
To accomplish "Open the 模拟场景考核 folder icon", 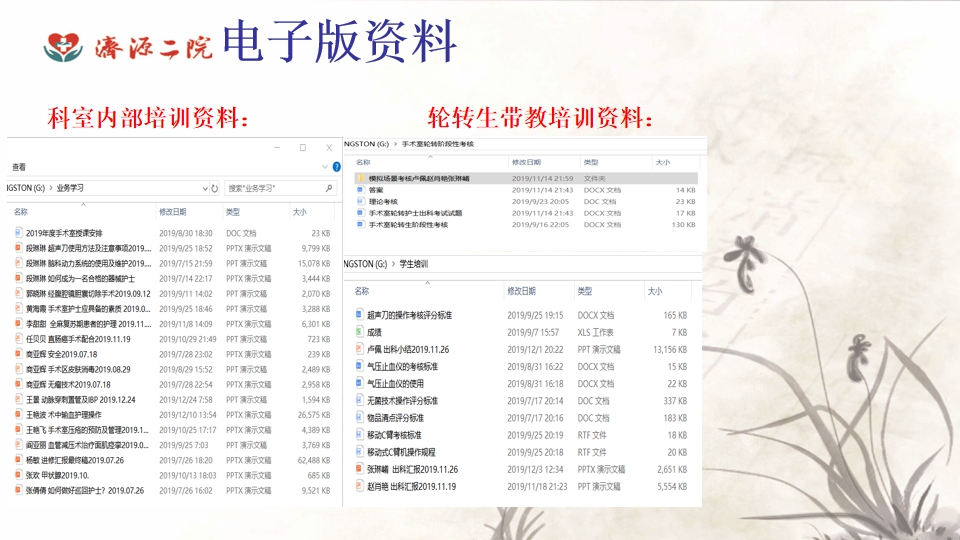I will 360,178.
